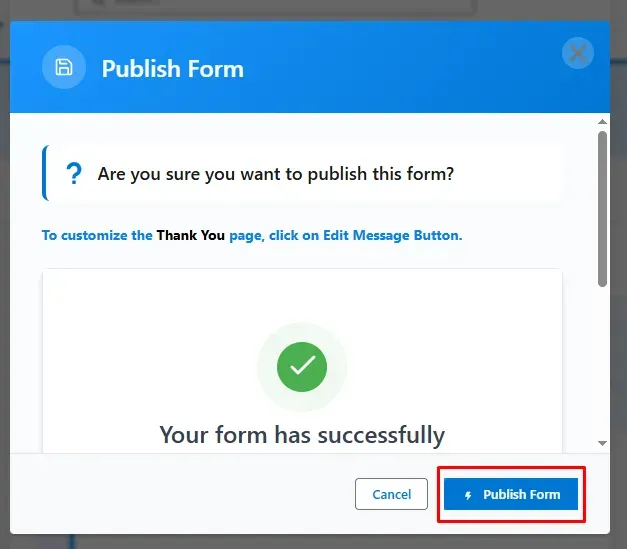This screenshot has width=627, height=549.
Task: Confirm with the Publish Form button
Action: click(511, 494)
